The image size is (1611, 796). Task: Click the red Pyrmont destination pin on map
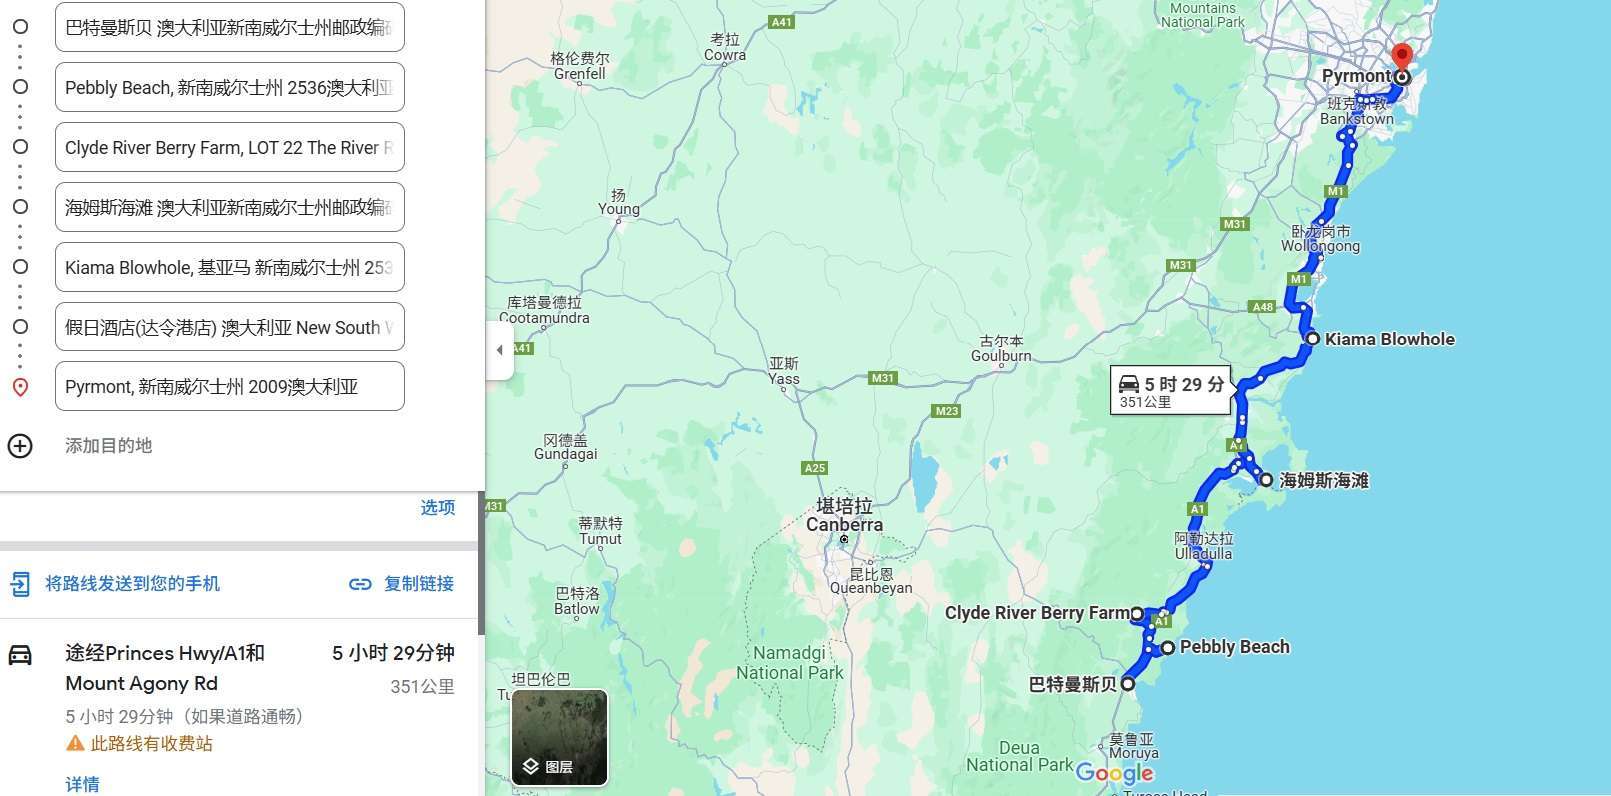click(x=1402, y=58)
